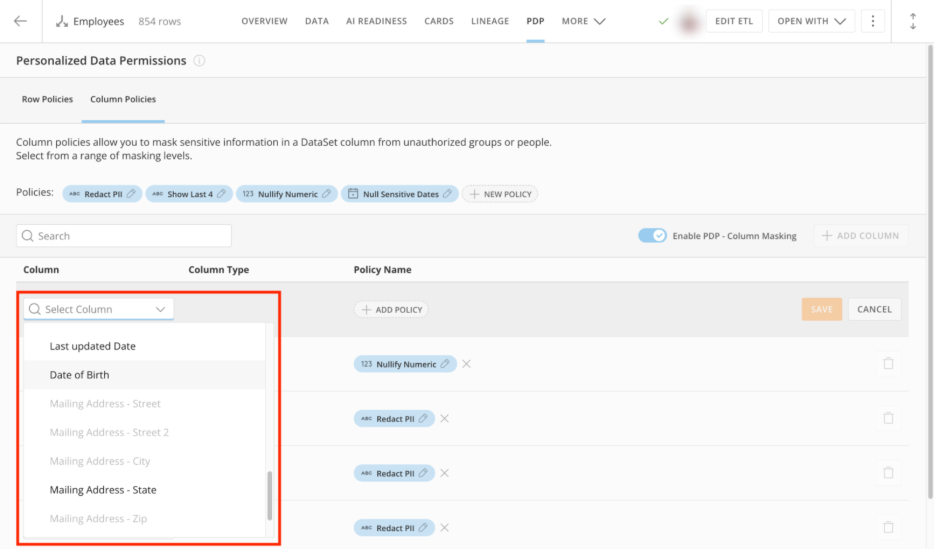Open the Select Column combo box
The height and width of the screenshot is (549, 936).
pyautogui.click(x=99, y=309)
